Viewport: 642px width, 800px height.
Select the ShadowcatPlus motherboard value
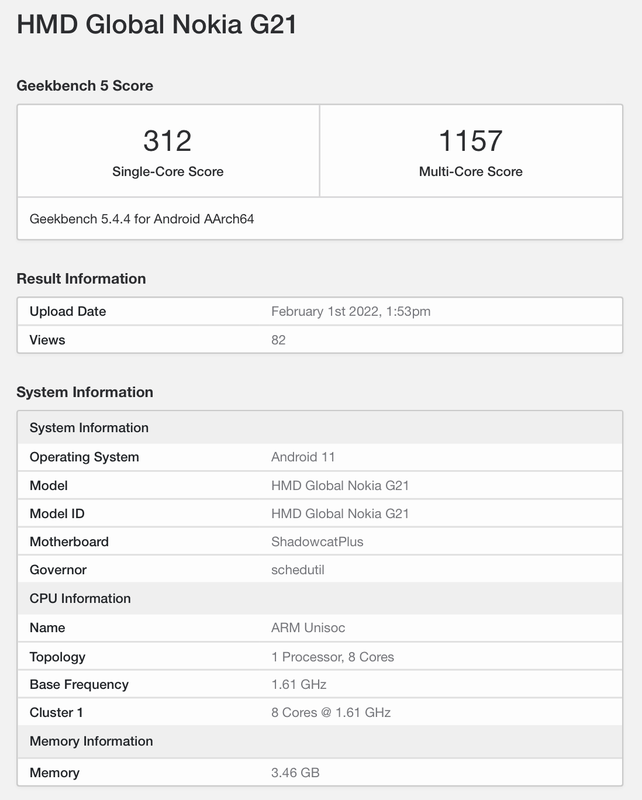point(317,541)
